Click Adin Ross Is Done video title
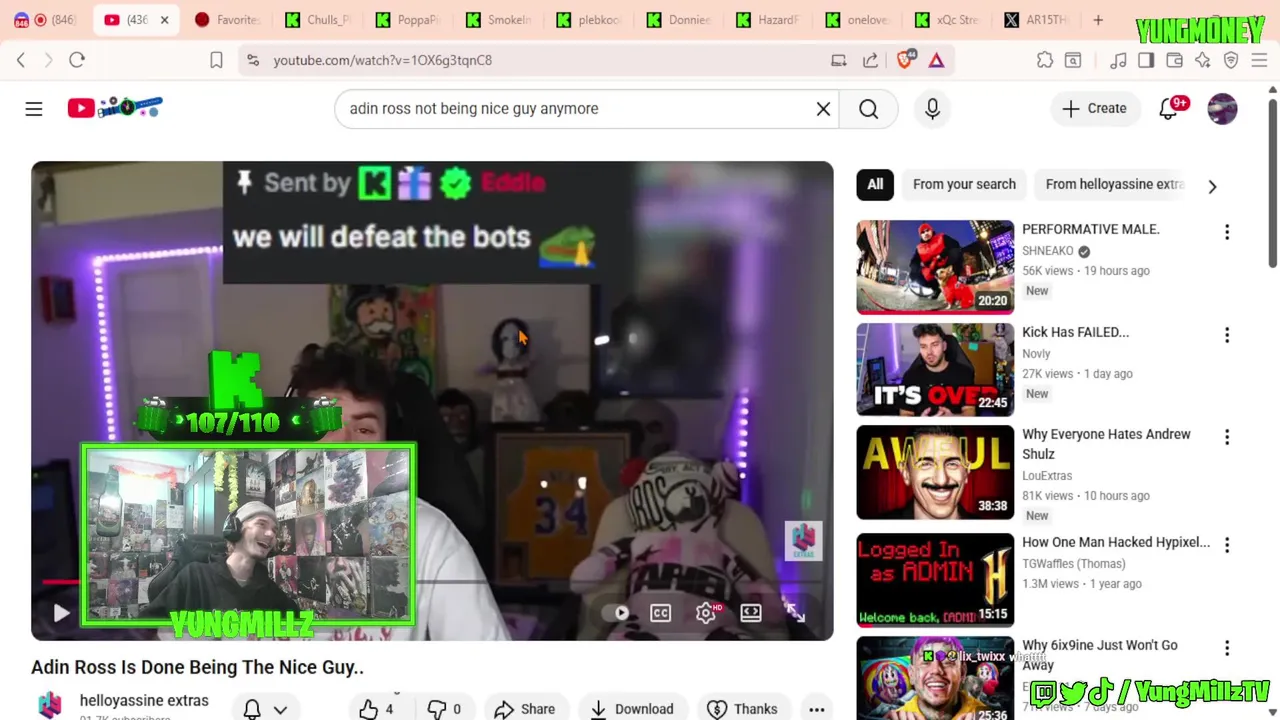The width and height of the screenshot is (1280, 720). 197,667
